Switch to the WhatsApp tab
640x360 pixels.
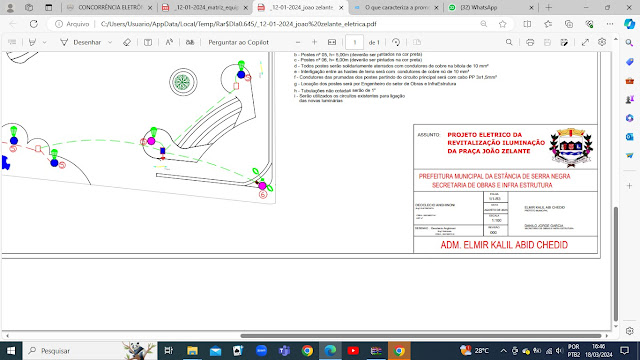point(491,7)
